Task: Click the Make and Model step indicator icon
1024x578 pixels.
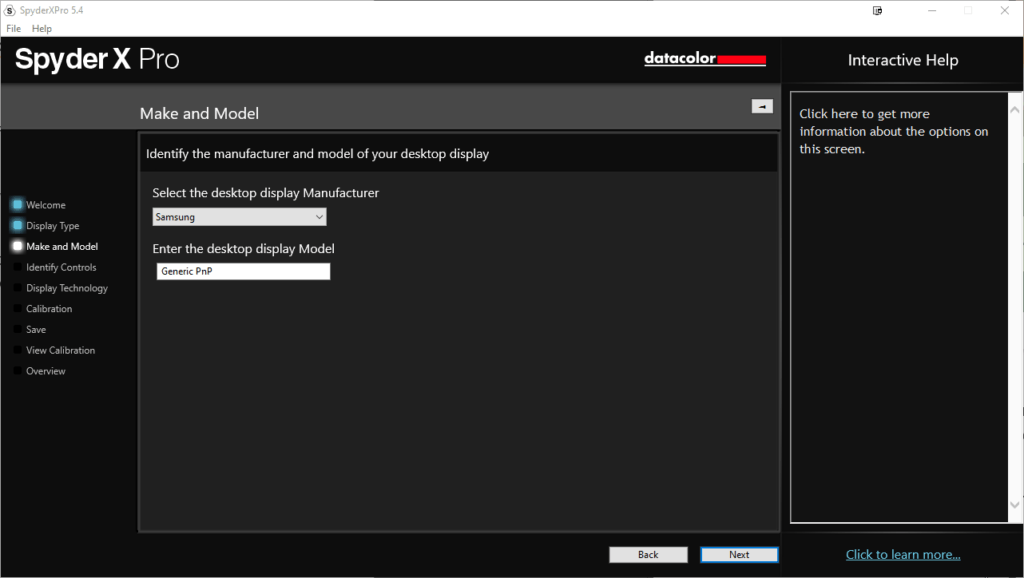Action: pyautogui.click(x=17, y=246)
